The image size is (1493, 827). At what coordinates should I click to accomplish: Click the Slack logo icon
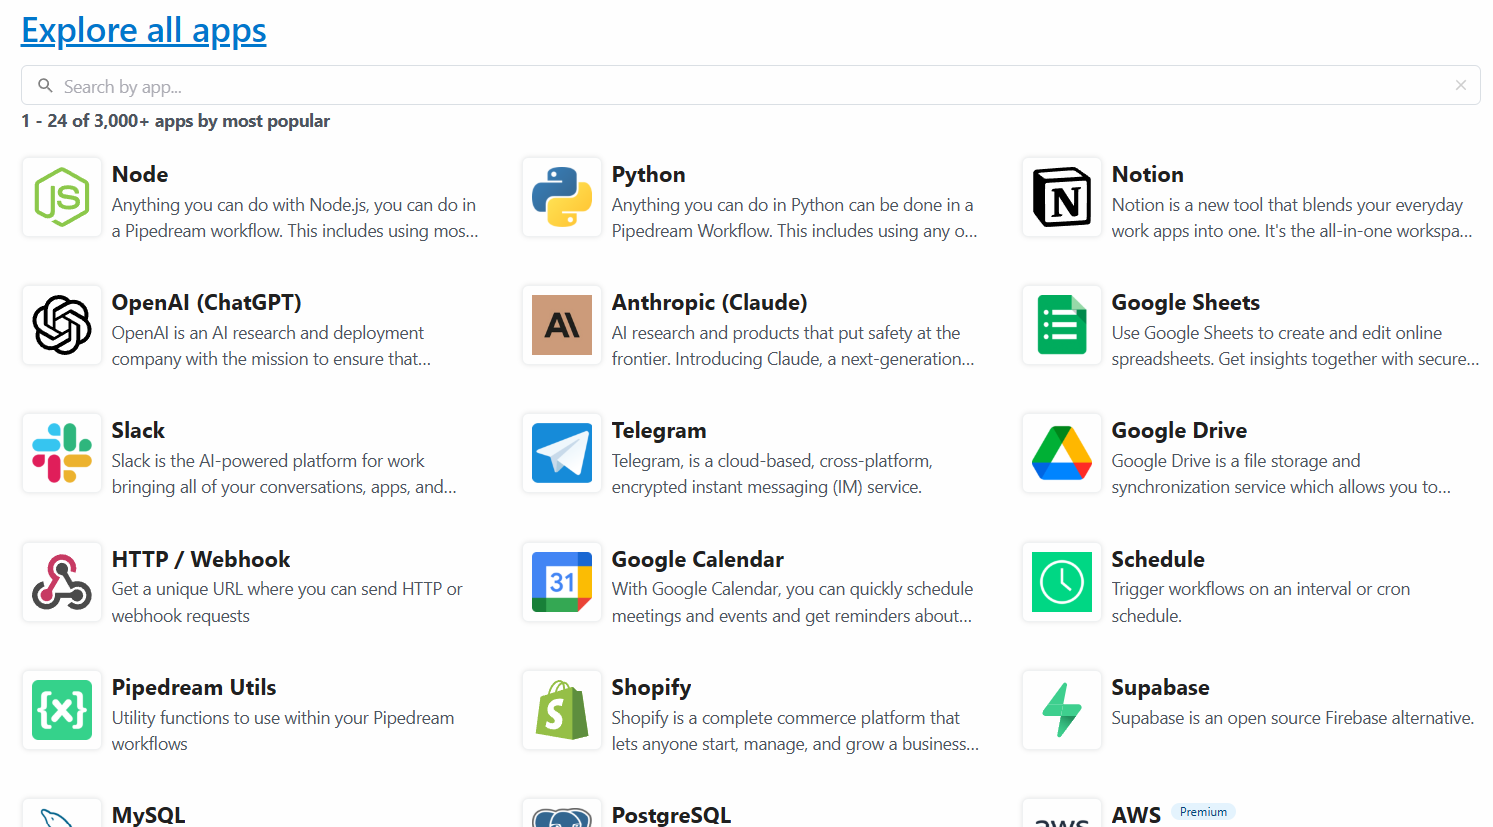62,453
